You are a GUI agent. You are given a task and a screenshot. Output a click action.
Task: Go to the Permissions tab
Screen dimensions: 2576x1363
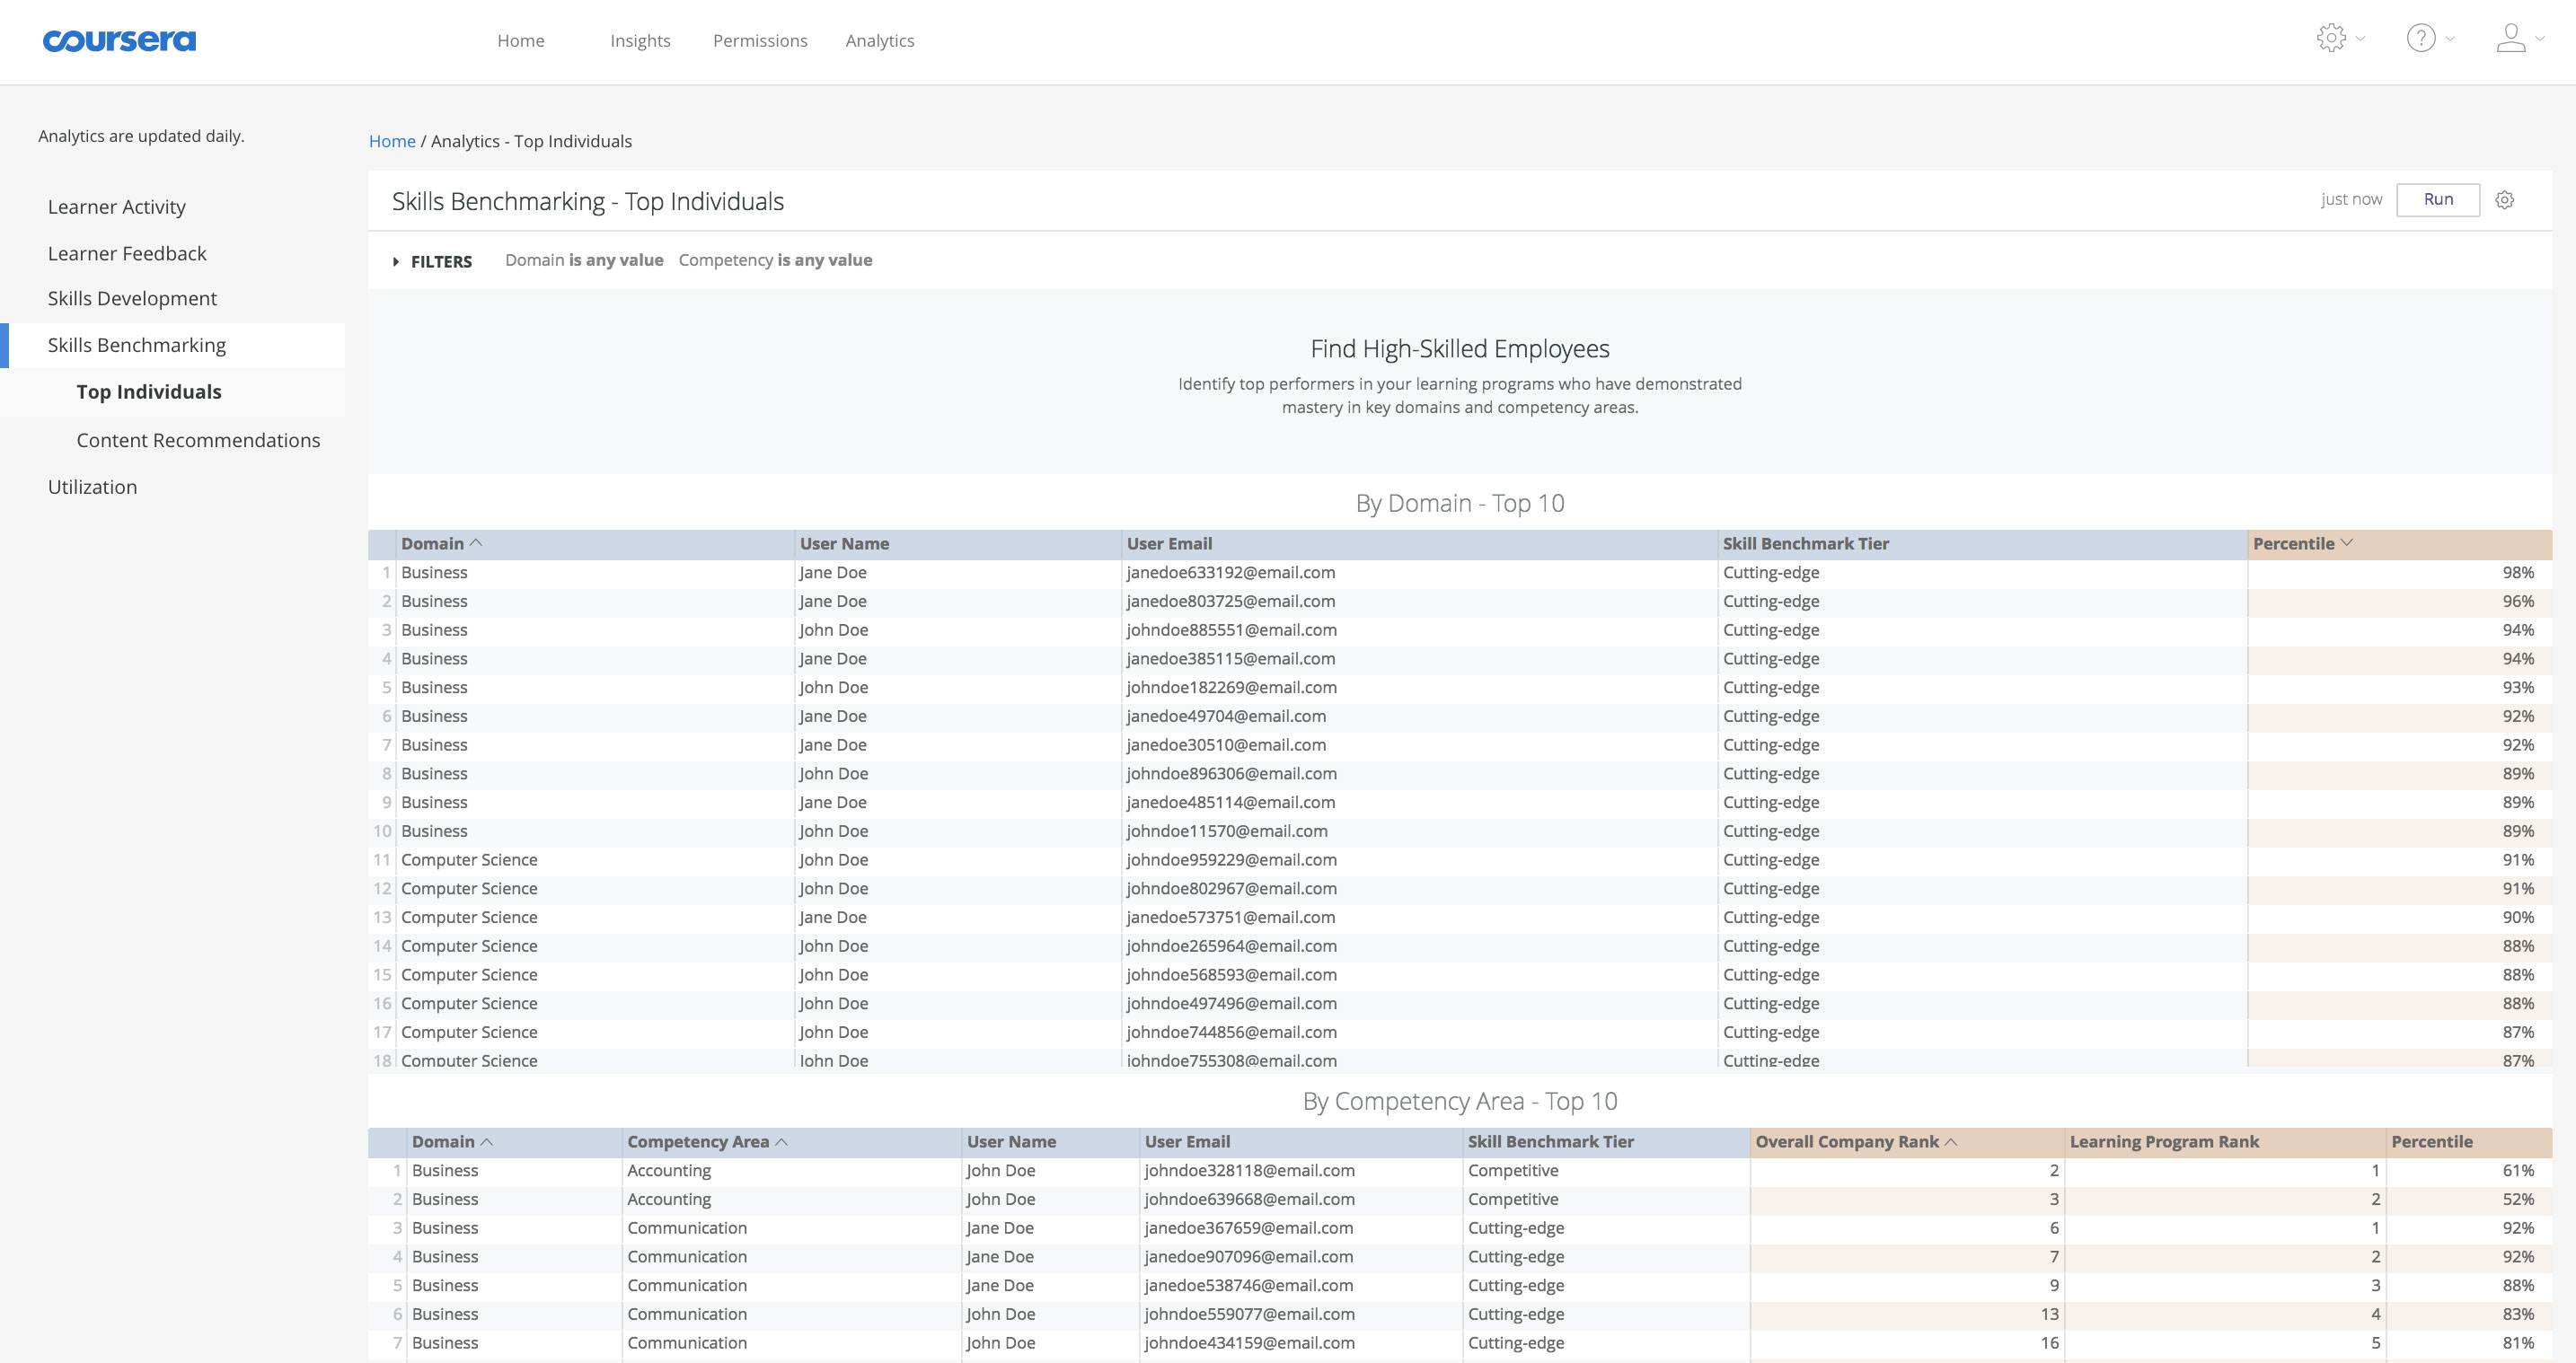760,41
